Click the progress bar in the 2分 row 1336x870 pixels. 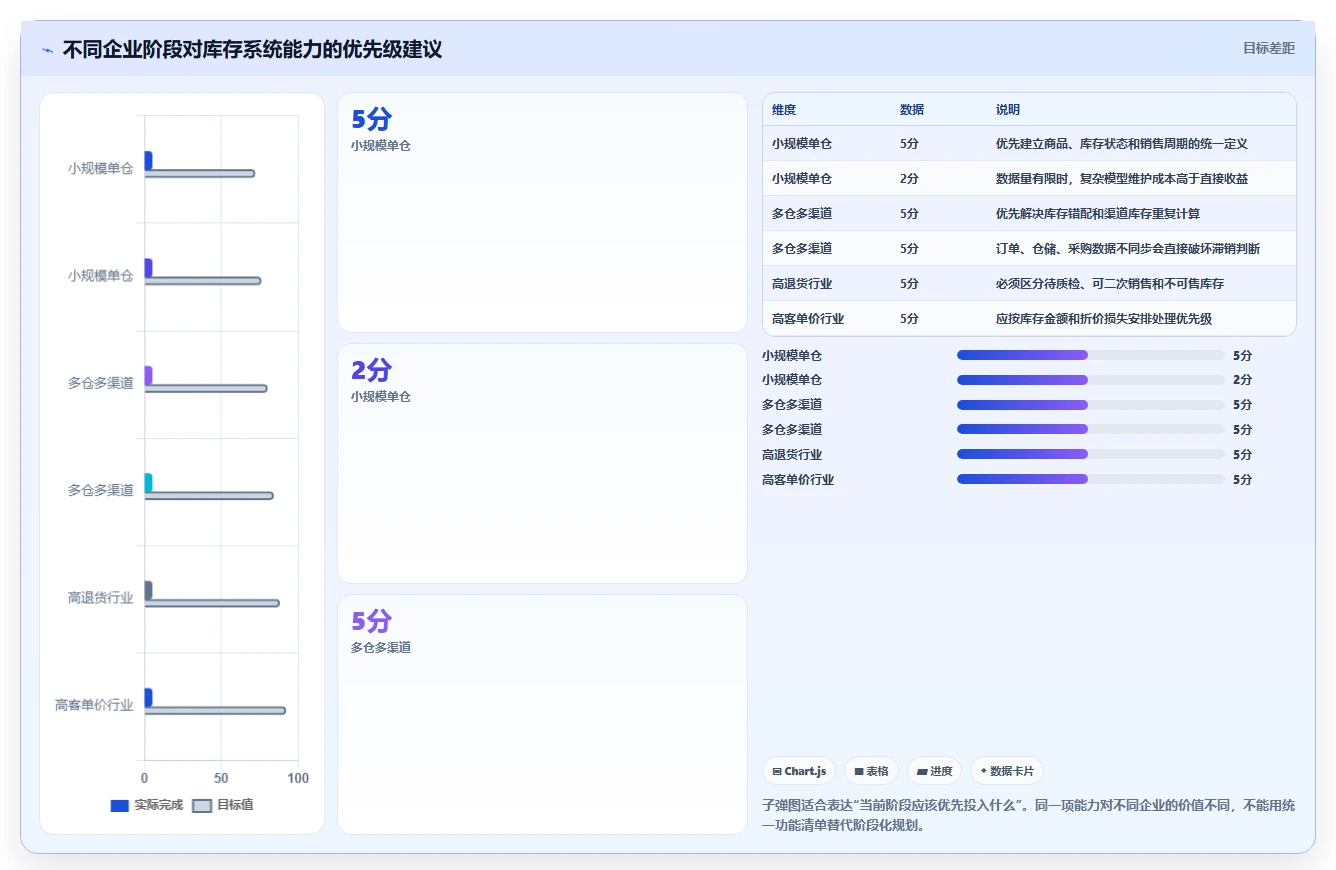[1090, 380]
